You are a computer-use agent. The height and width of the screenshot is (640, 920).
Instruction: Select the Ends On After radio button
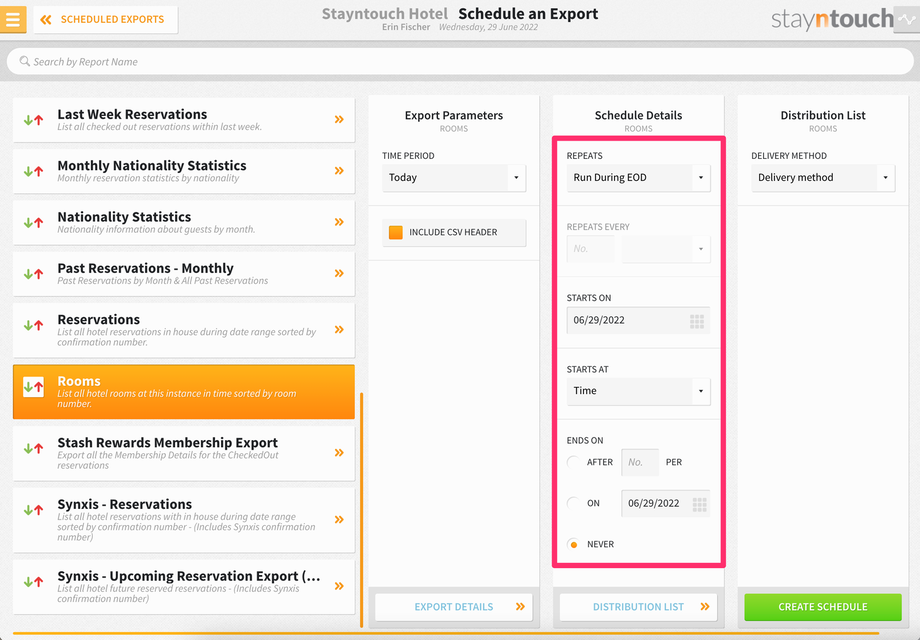click(574, 462)
